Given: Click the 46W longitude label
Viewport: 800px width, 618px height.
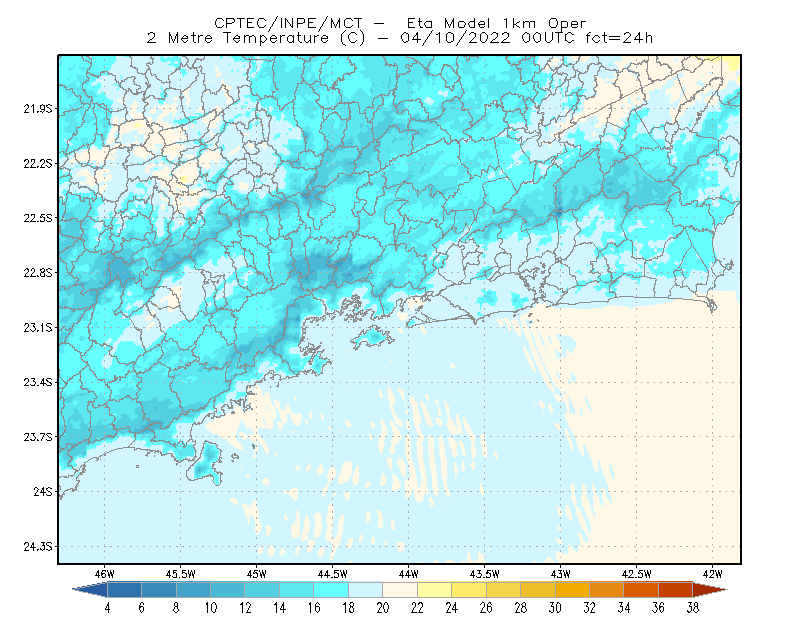Looking at the screenshot, I should click(105, 574).
